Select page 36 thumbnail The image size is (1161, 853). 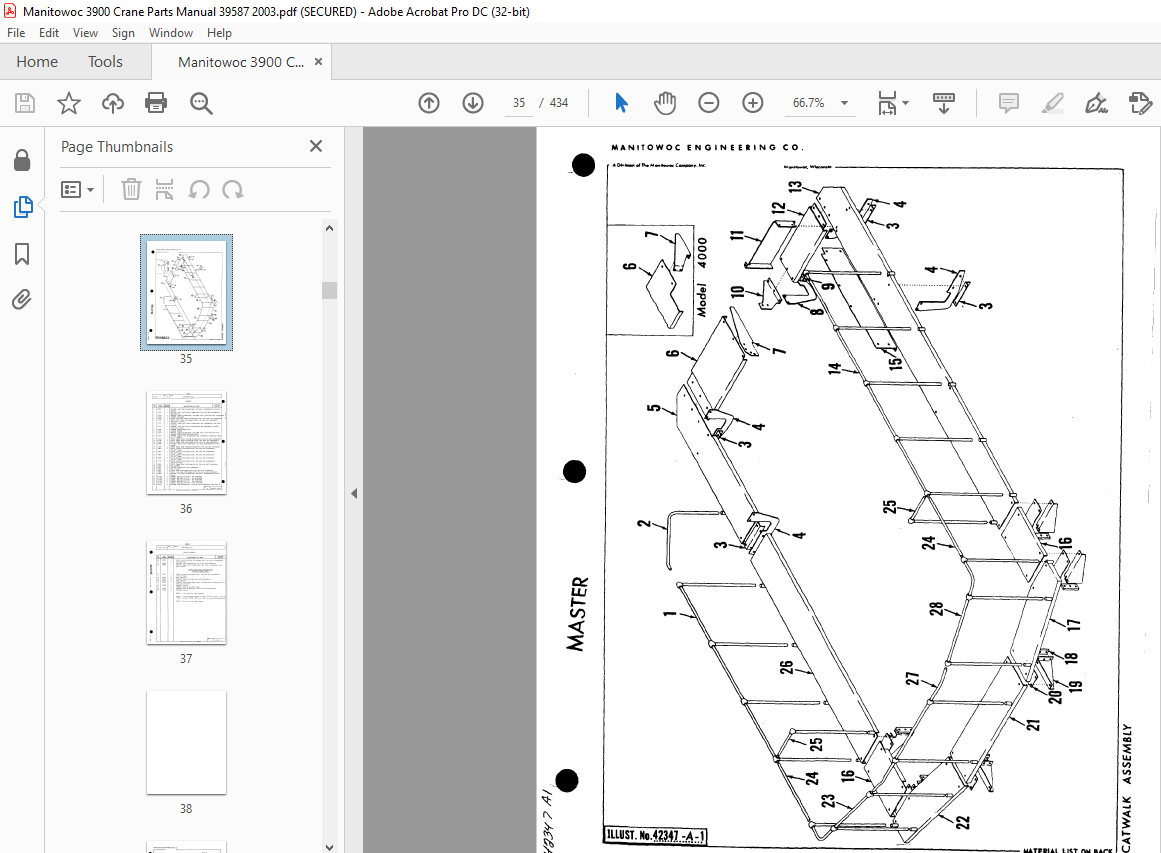pos(186,443)
